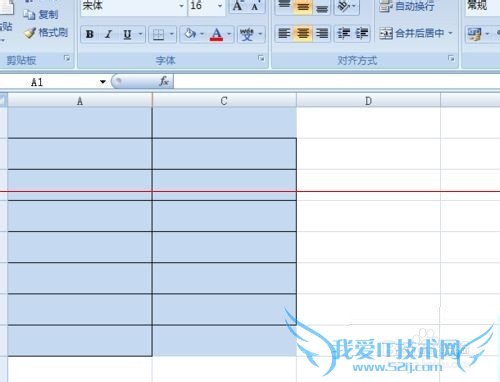Click accounting number format icon
The height and width of the screenshot is (382, 500).
(x=475, y=34)
